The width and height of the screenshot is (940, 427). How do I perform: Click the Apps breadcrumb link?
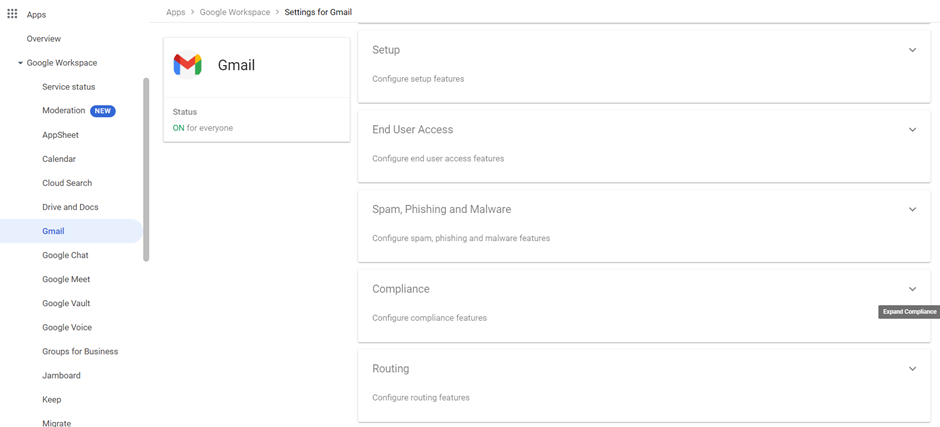(x=176, y=12)
